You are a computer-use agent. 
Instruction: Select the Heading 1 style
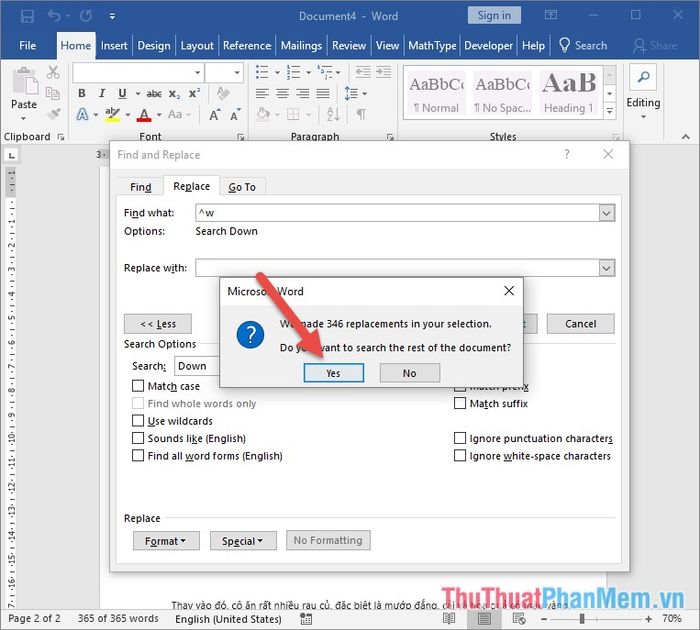tap(568, 93)
